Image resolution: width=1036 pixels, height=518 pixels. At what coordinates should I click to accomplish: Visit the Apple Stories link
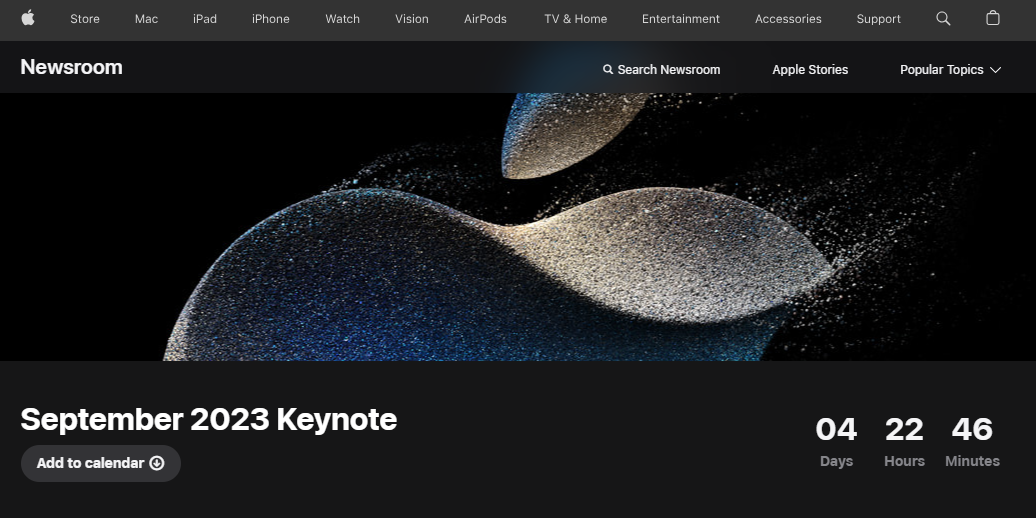pyautogui.click(x=810, y=69)
